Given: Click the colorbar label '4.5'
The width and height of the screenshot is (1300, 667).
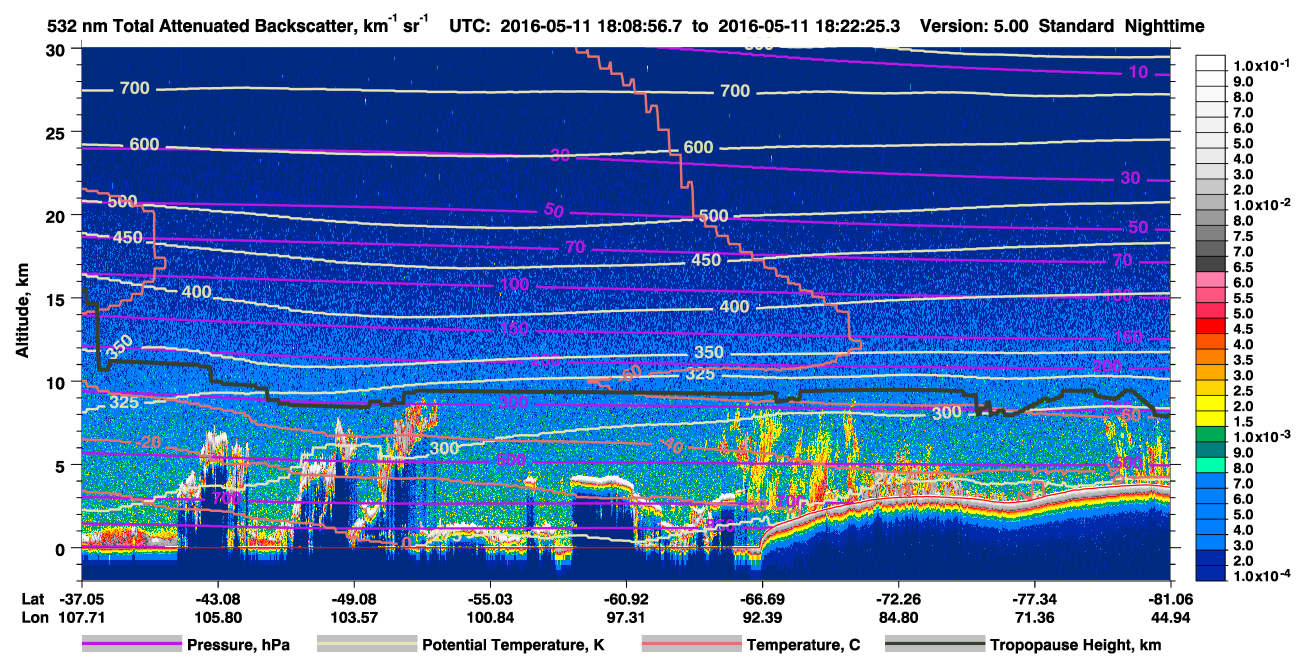Looking at the screenshot, I should click(x=1243, y=329).
